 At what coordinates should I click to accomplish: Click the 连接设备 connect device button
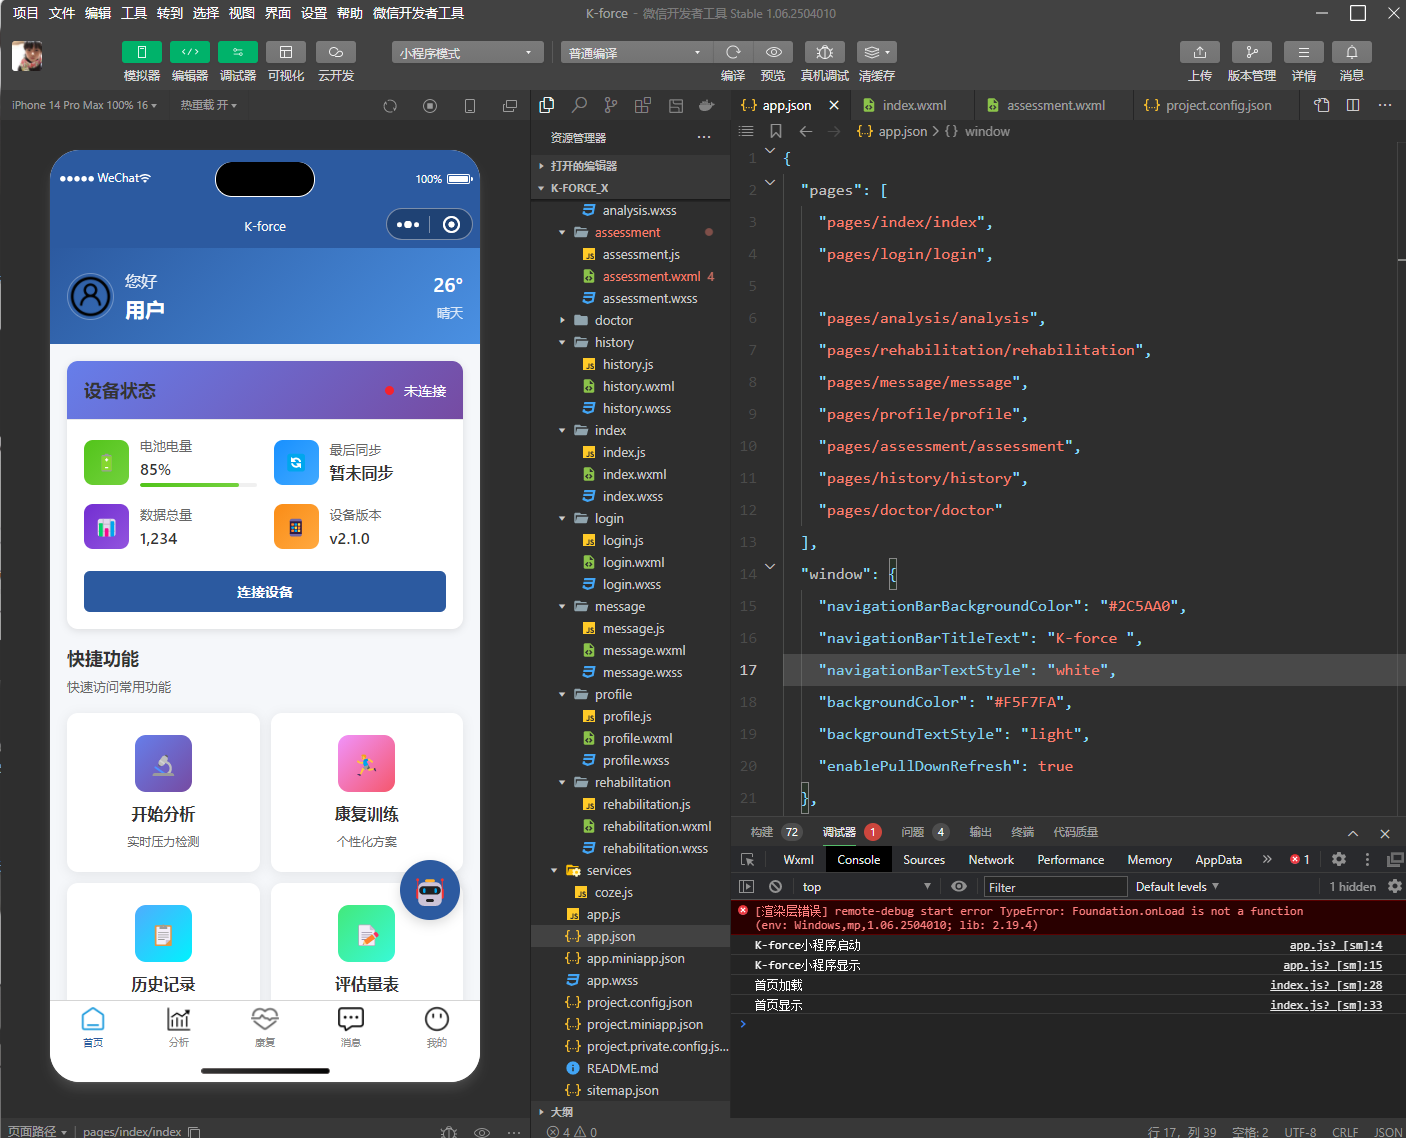(265, 592)
